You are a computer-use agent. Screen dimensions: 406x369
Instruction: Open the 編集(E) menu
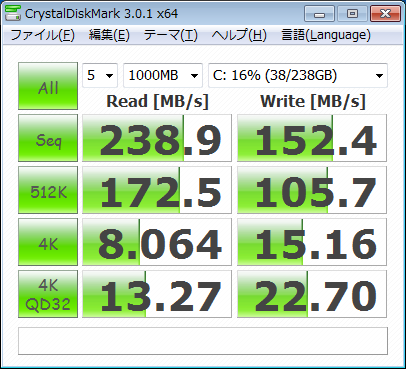tap(109, 35)
